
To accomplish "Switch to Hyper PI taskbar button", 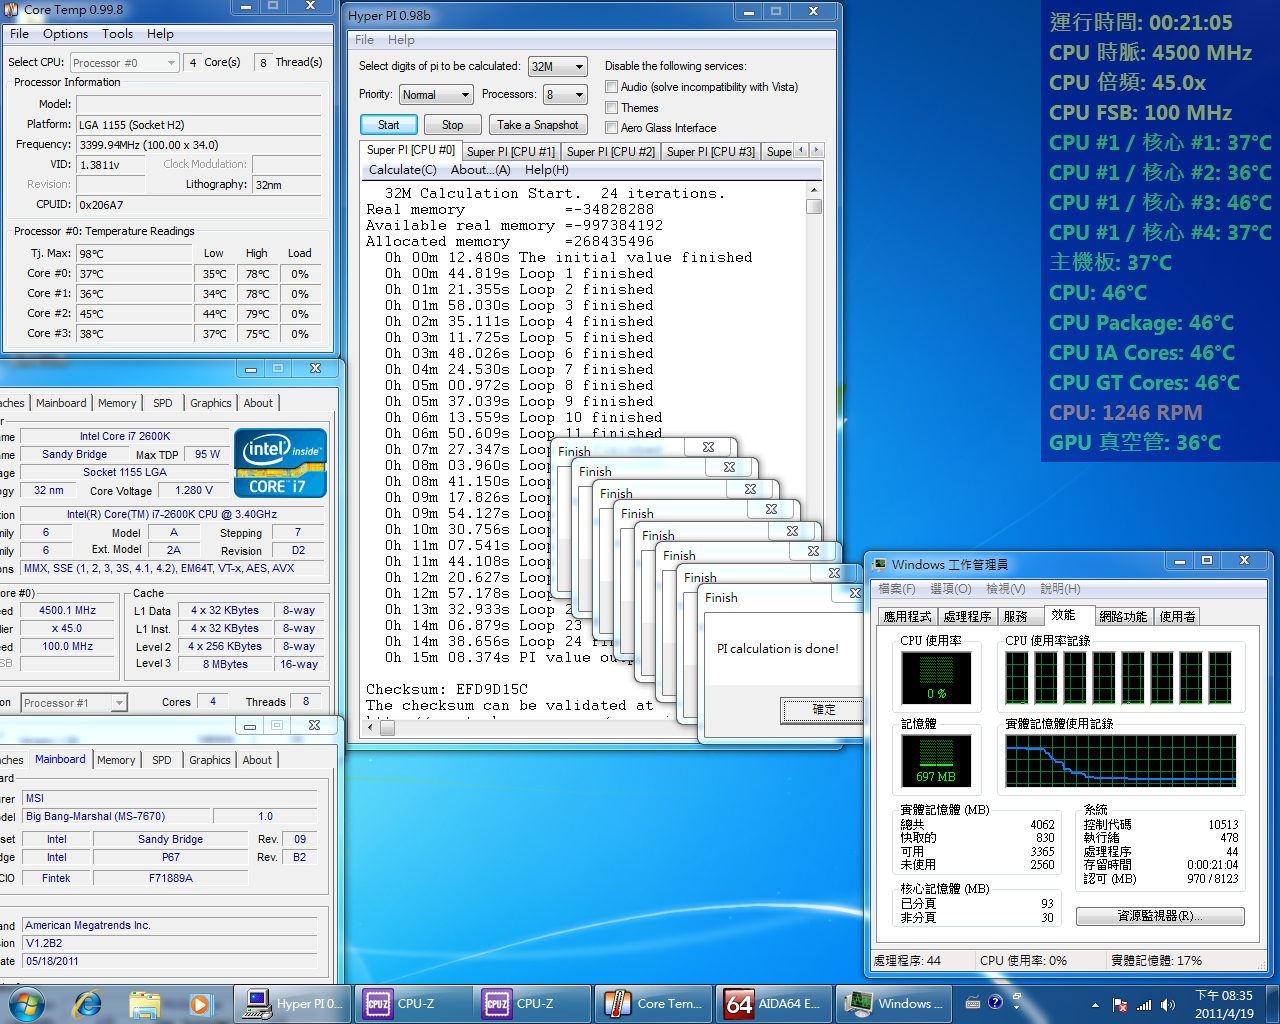I will point(293,1003).
